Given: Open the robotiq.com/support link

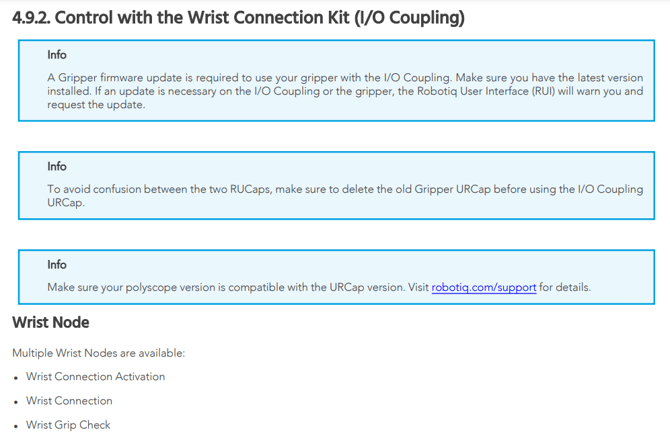Looking at the screenshot, I should [484, 287].
